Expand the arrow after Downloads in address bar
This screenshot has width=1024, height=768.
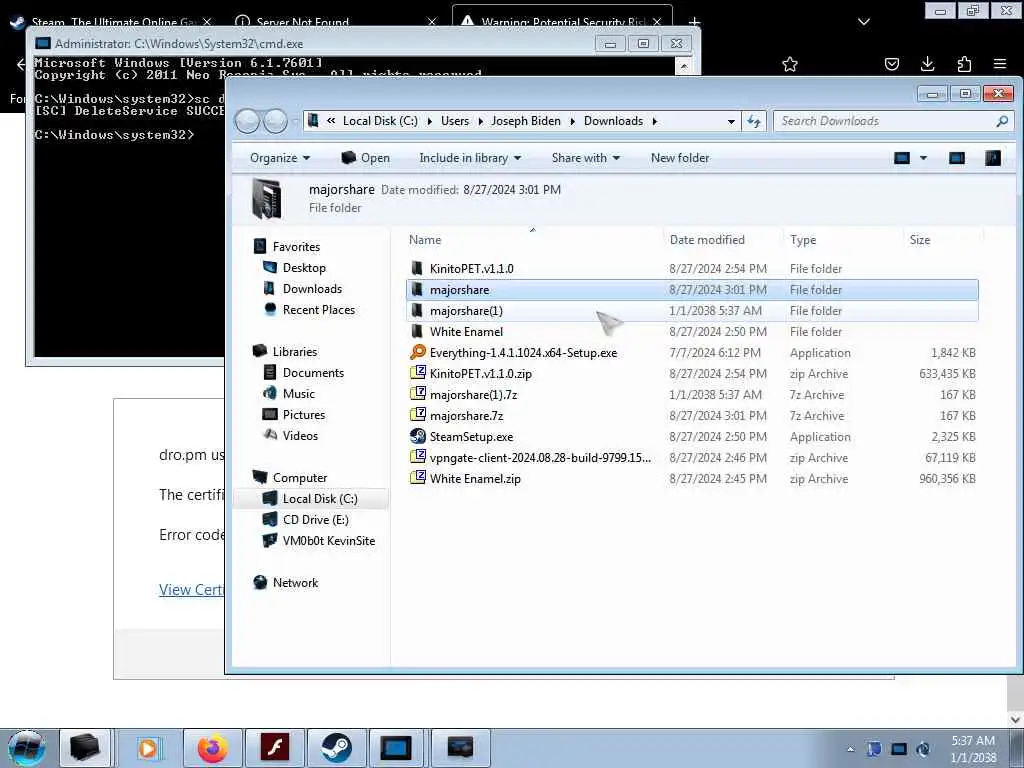[654, 121]
